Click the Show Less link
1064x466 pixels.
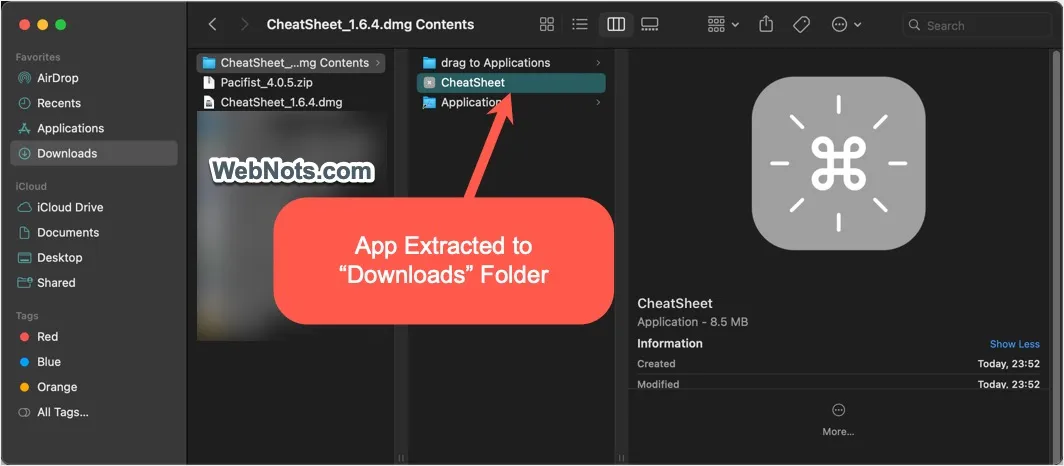click(1014, 344)
